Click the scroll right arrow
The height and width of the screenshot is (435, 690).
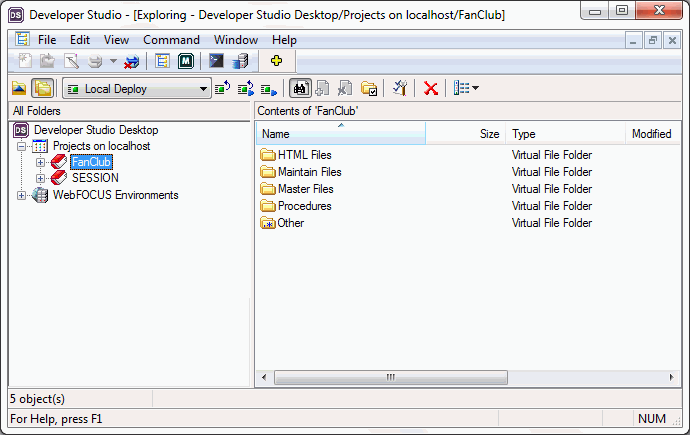pos(672,377)
